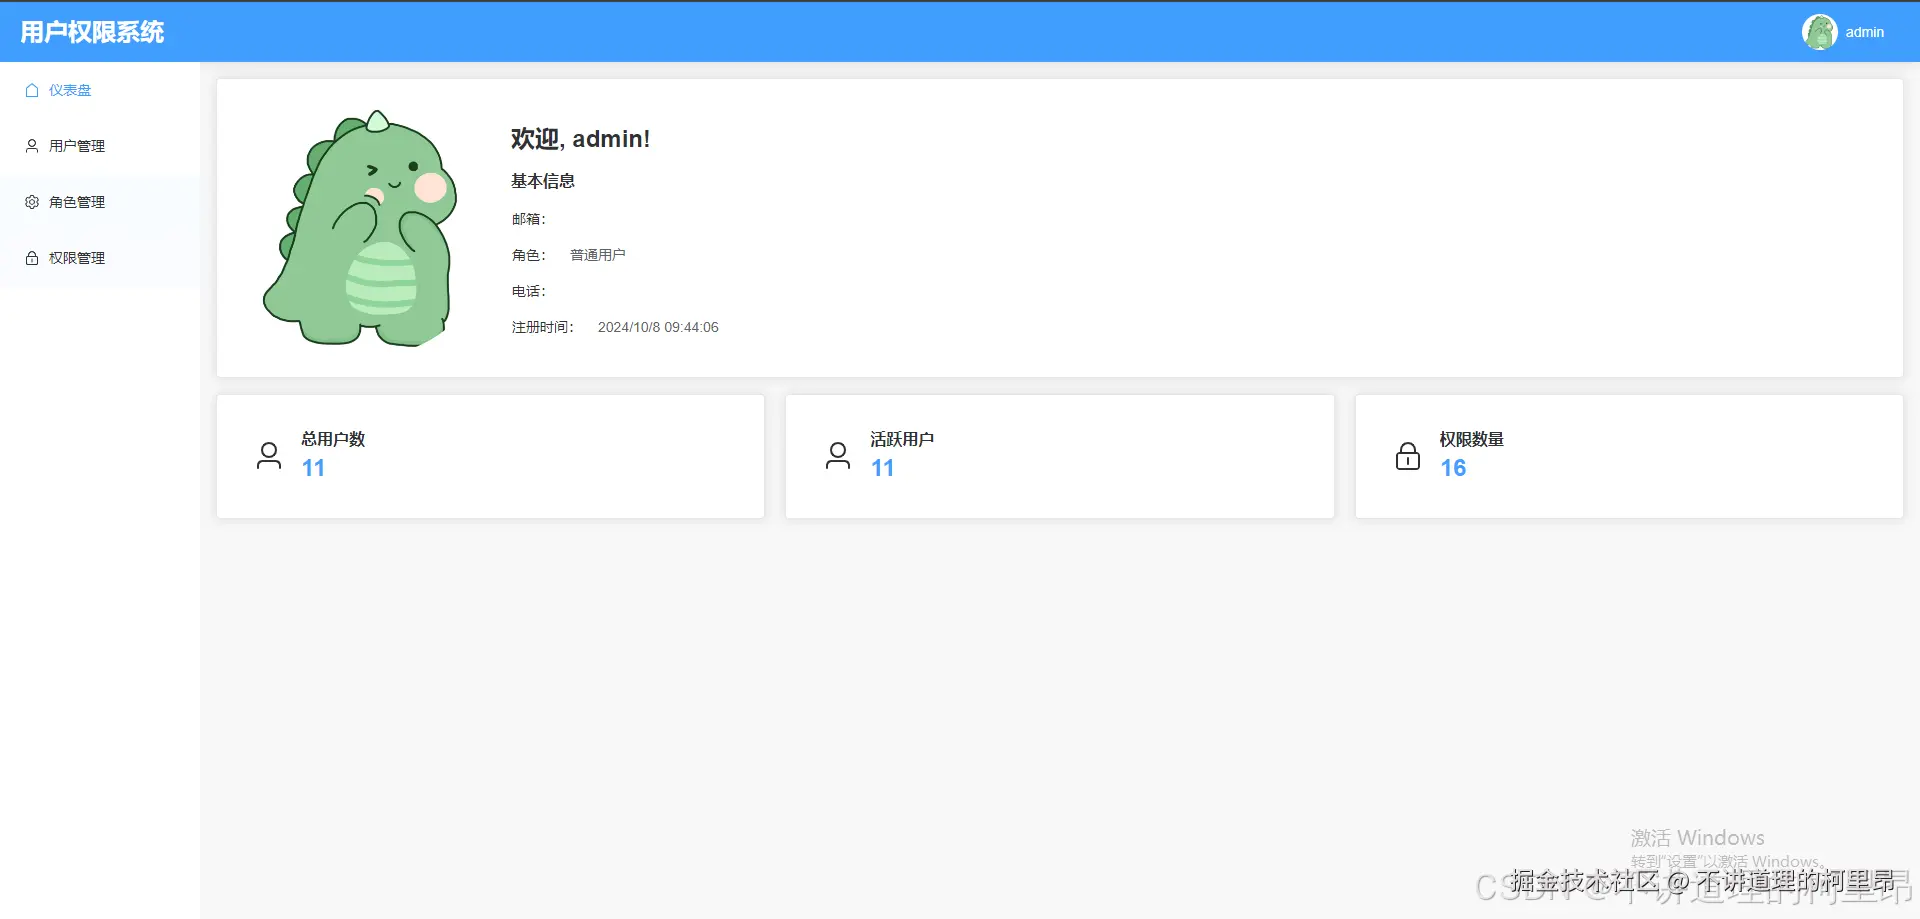Go to the 角色管理 menu item
Image resolution: width=1920 pixels, height=919 pixels.
point(100,202)
